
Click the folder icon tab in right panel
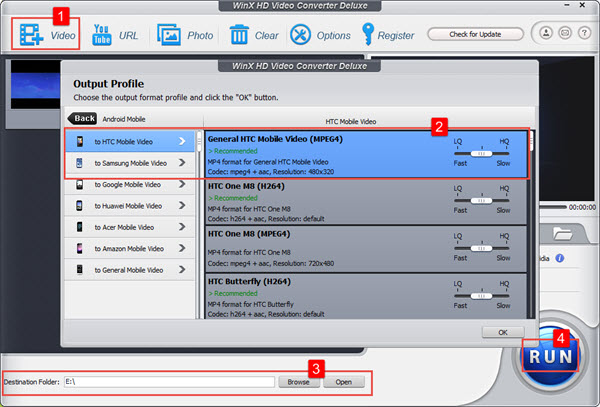coord(562,233)
